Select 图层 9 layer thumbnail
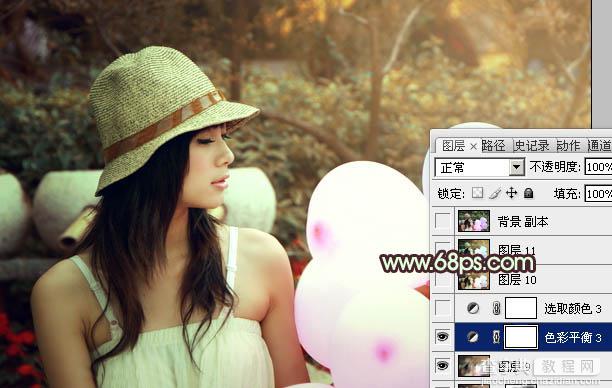Viewport: 612px width, 388px height. 474,366
